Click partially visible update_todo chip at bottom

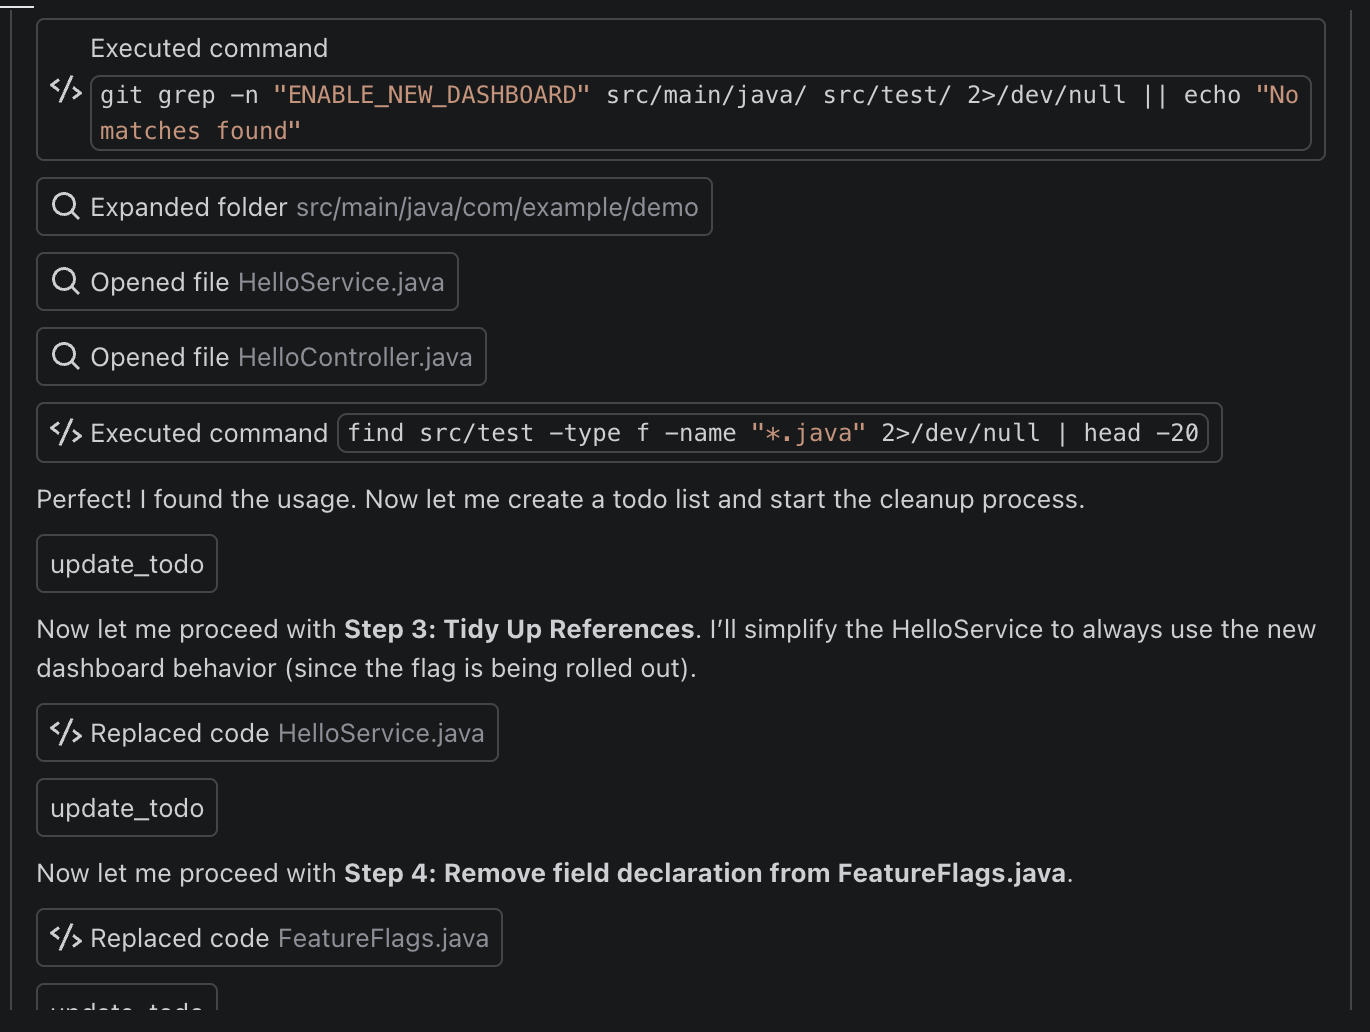pyautogui.click(x=127, y=1000)
